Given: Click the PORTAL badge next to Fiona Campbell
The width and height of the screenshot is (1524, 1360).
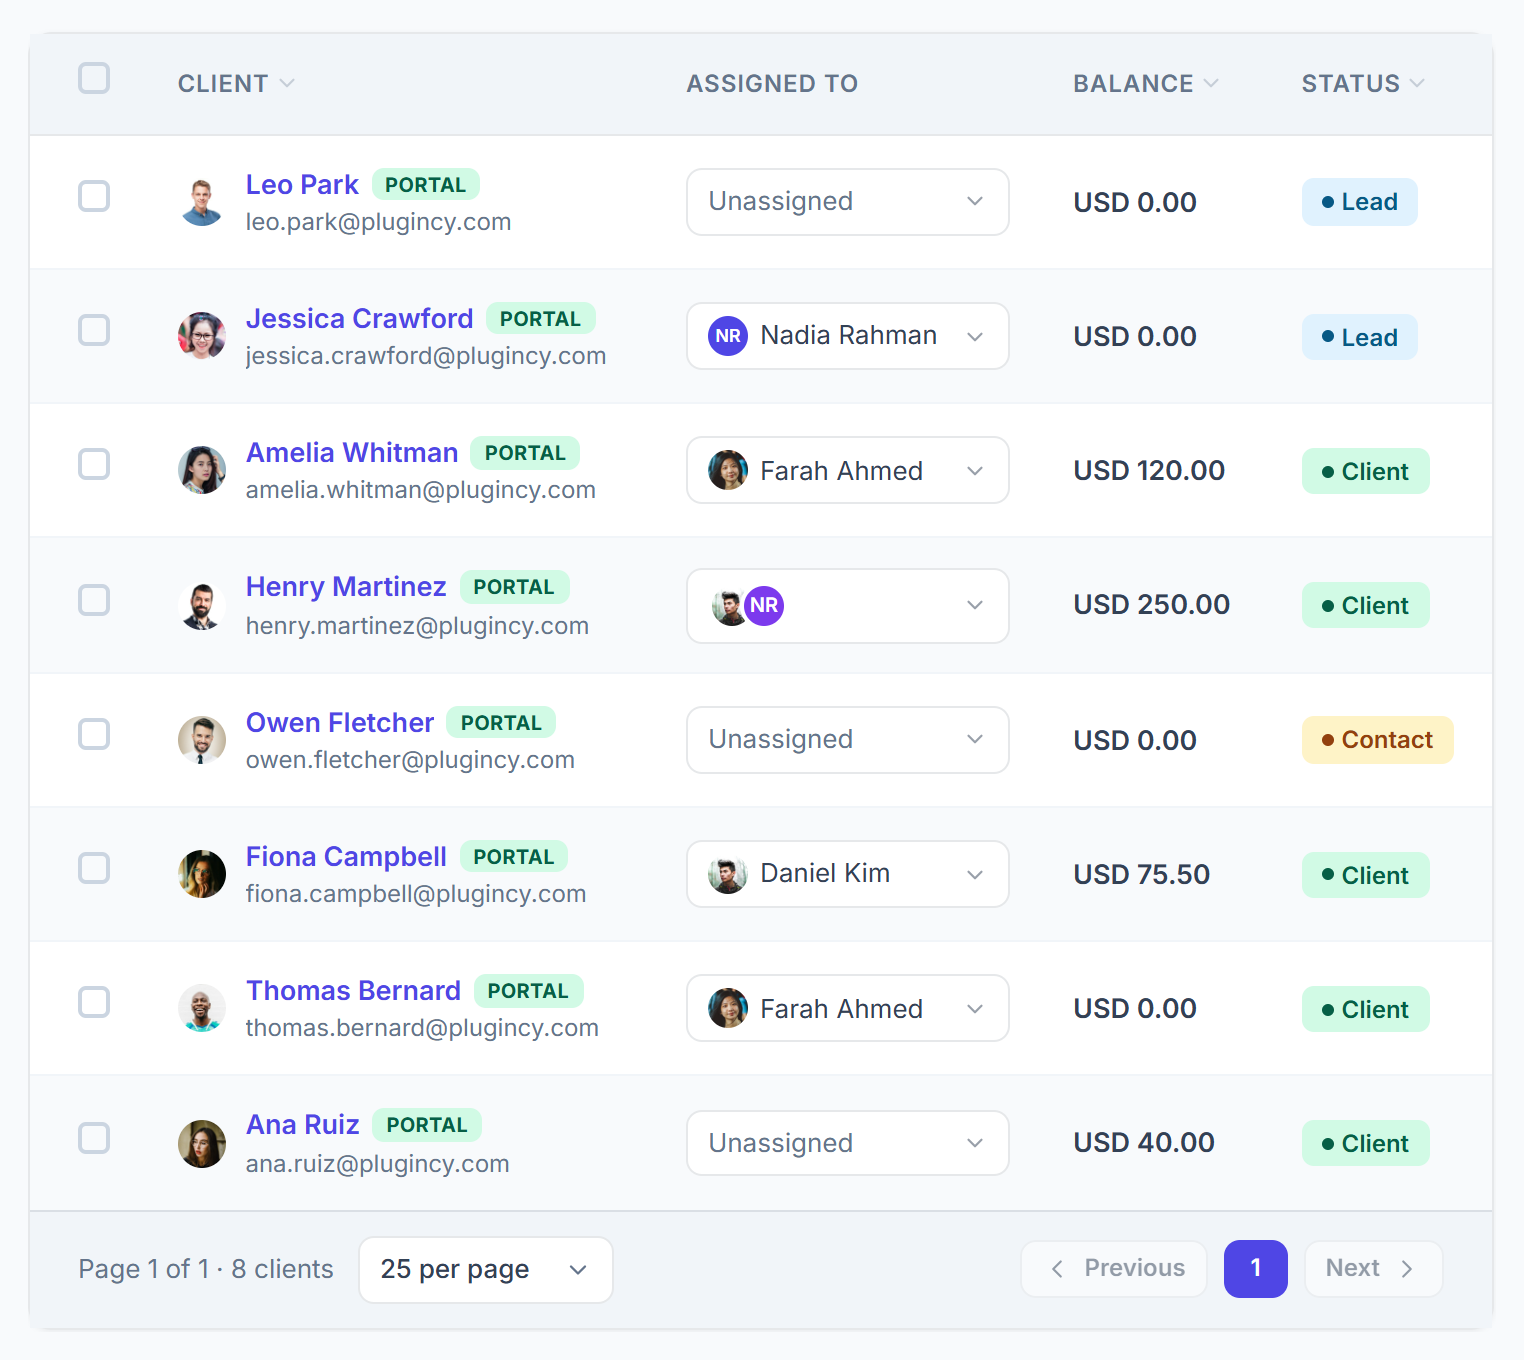Looking at the screenshot, I should point(514,857).
